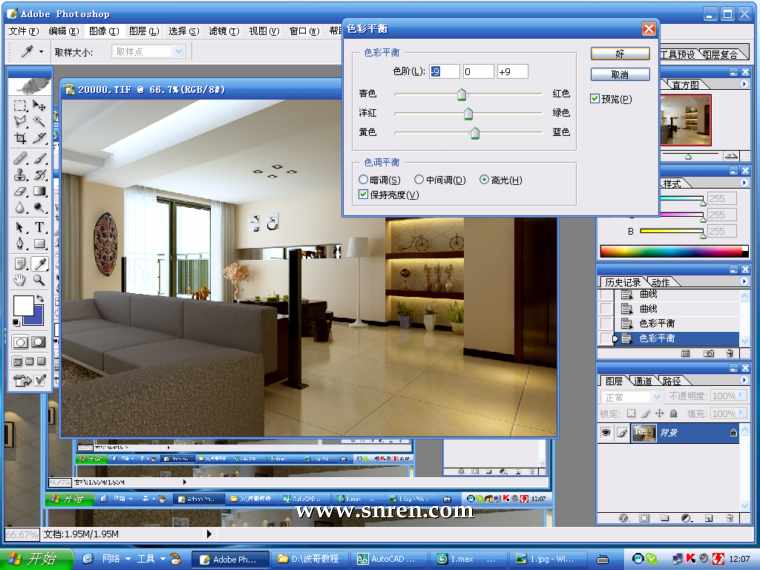Screen dimensions: 760x570
Task: Reset to default black and white colors
Action: point(16,322)
